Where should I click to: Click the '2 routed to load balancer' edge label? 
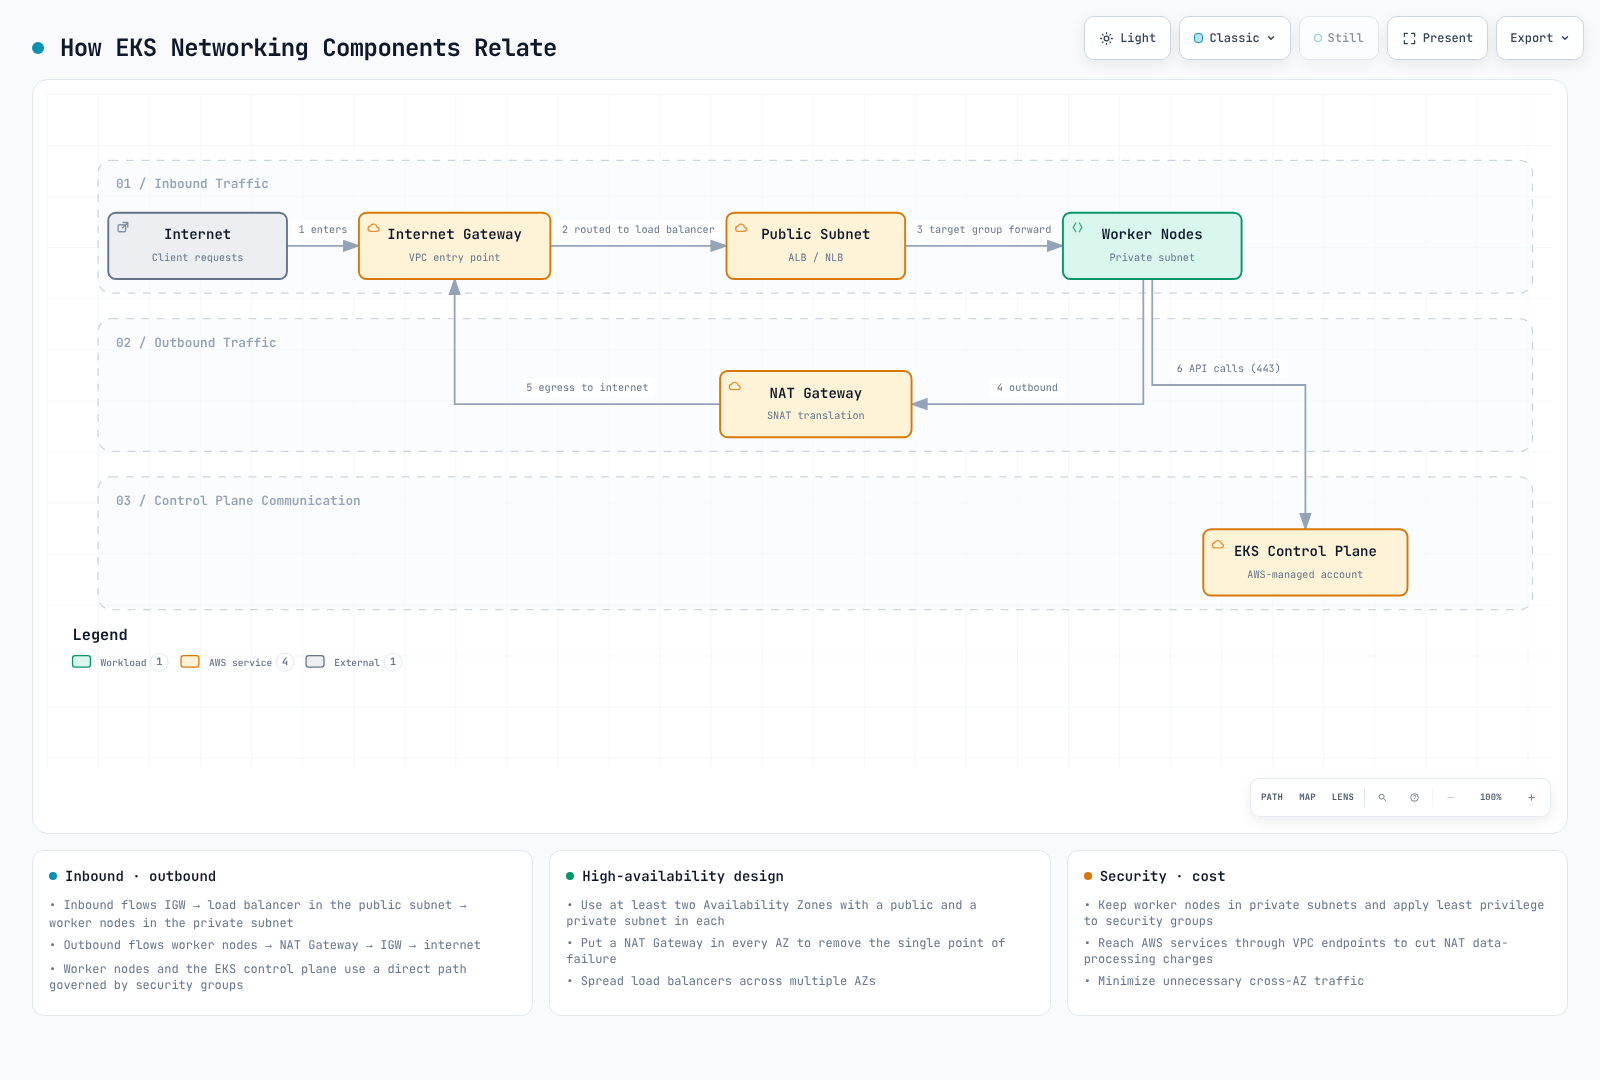pos(638,230)
